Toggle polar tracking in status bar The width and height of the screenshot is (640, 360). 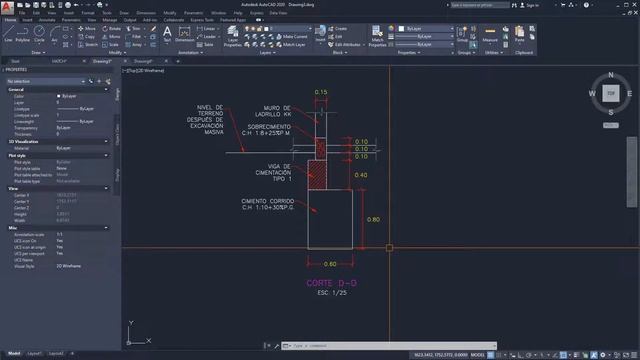click(x=529, y=355)
